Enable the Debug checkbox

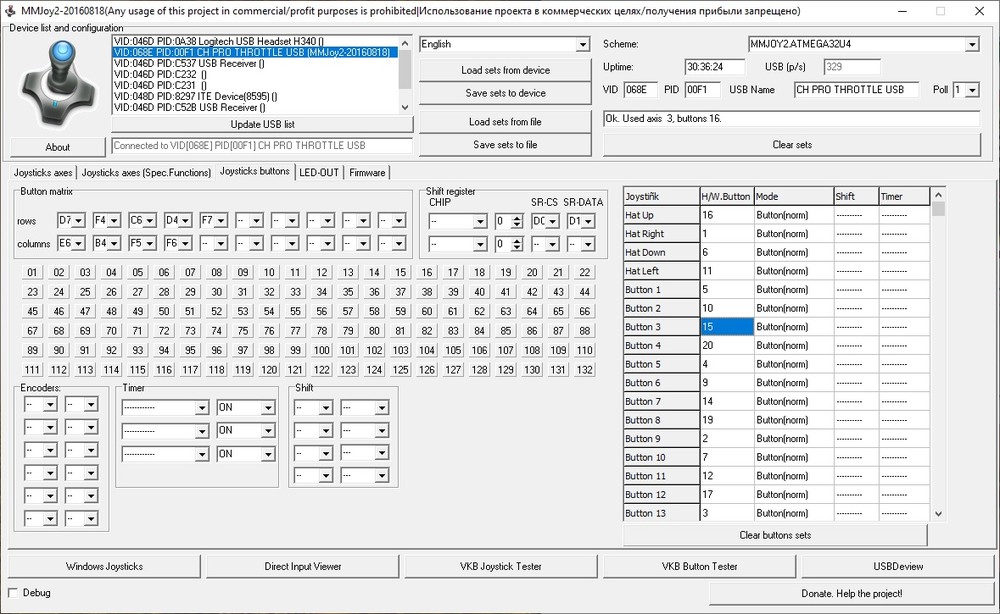(14, 592)
